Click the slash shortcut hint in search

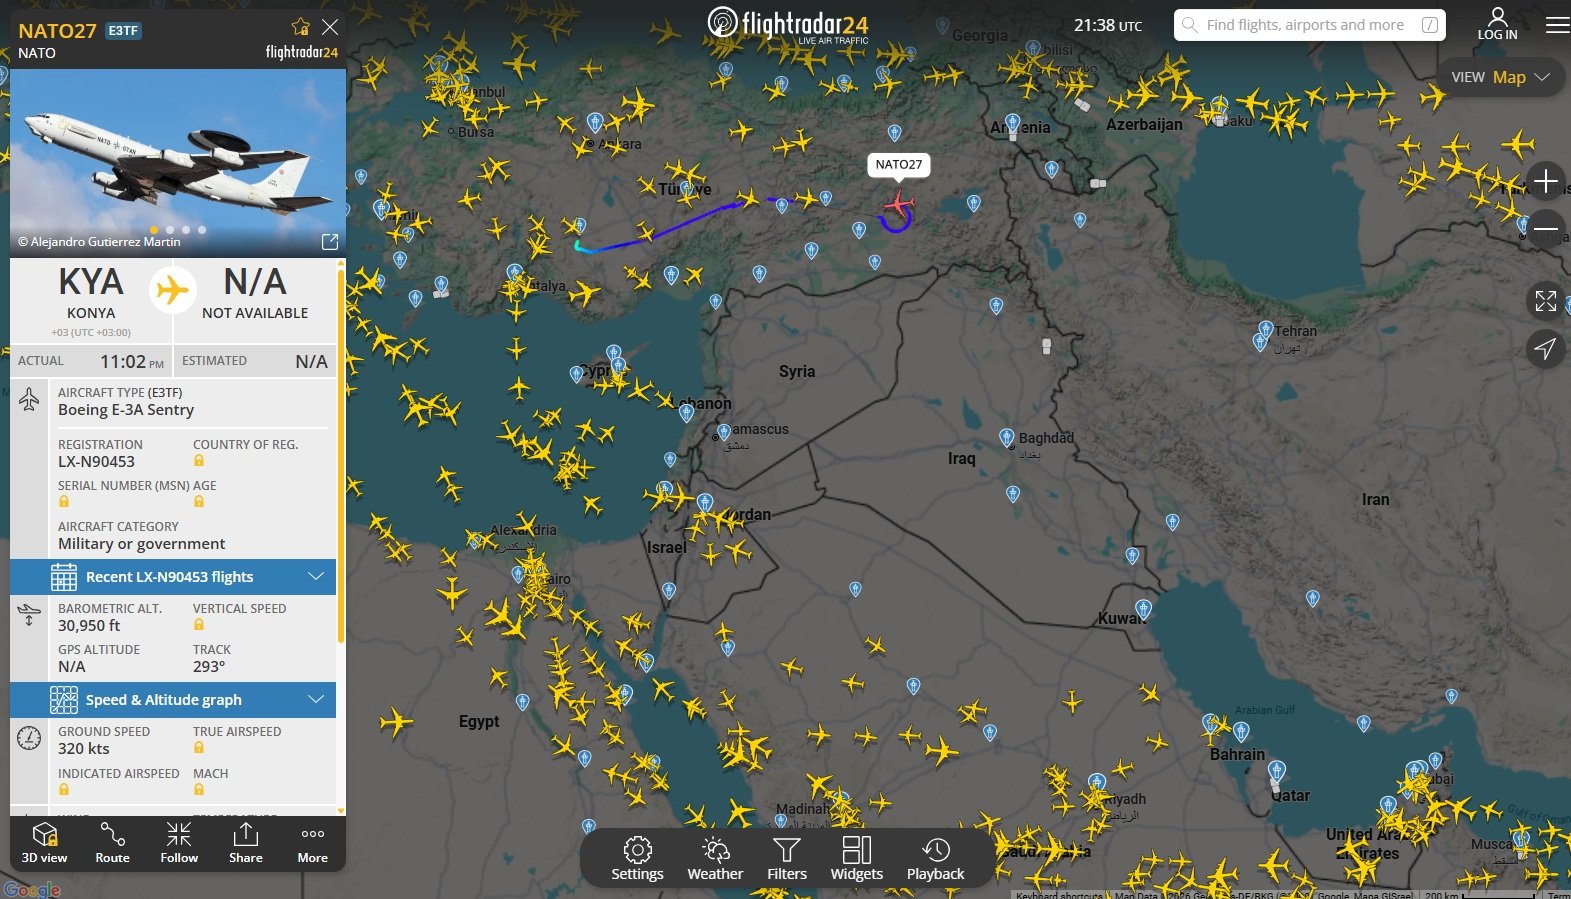[x=1430, y=25]
